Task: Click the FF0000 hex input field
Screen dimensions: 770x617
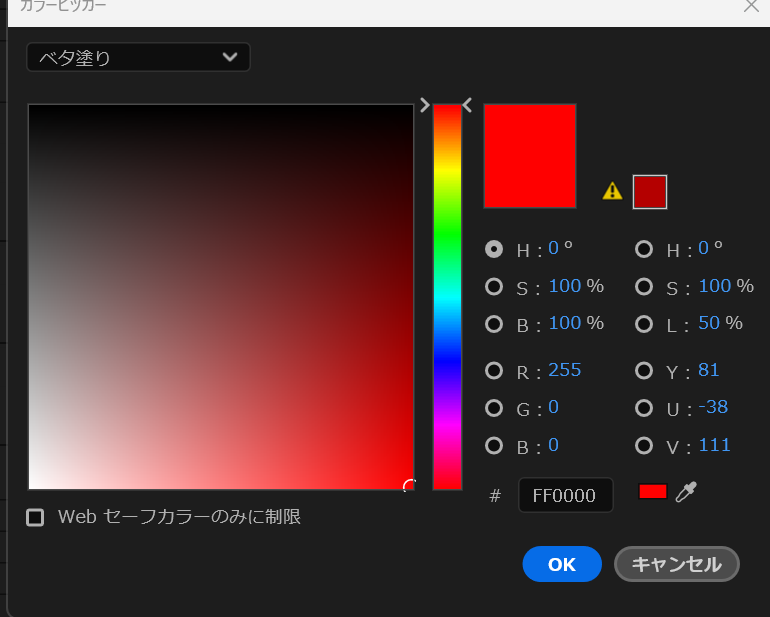Action: pyautogui.click(x=565, y=495)
